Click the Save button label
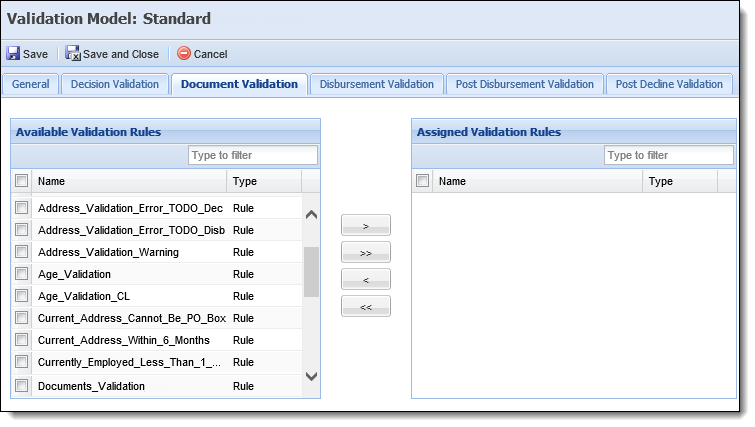The image size is (755, 427). [36, 54]
